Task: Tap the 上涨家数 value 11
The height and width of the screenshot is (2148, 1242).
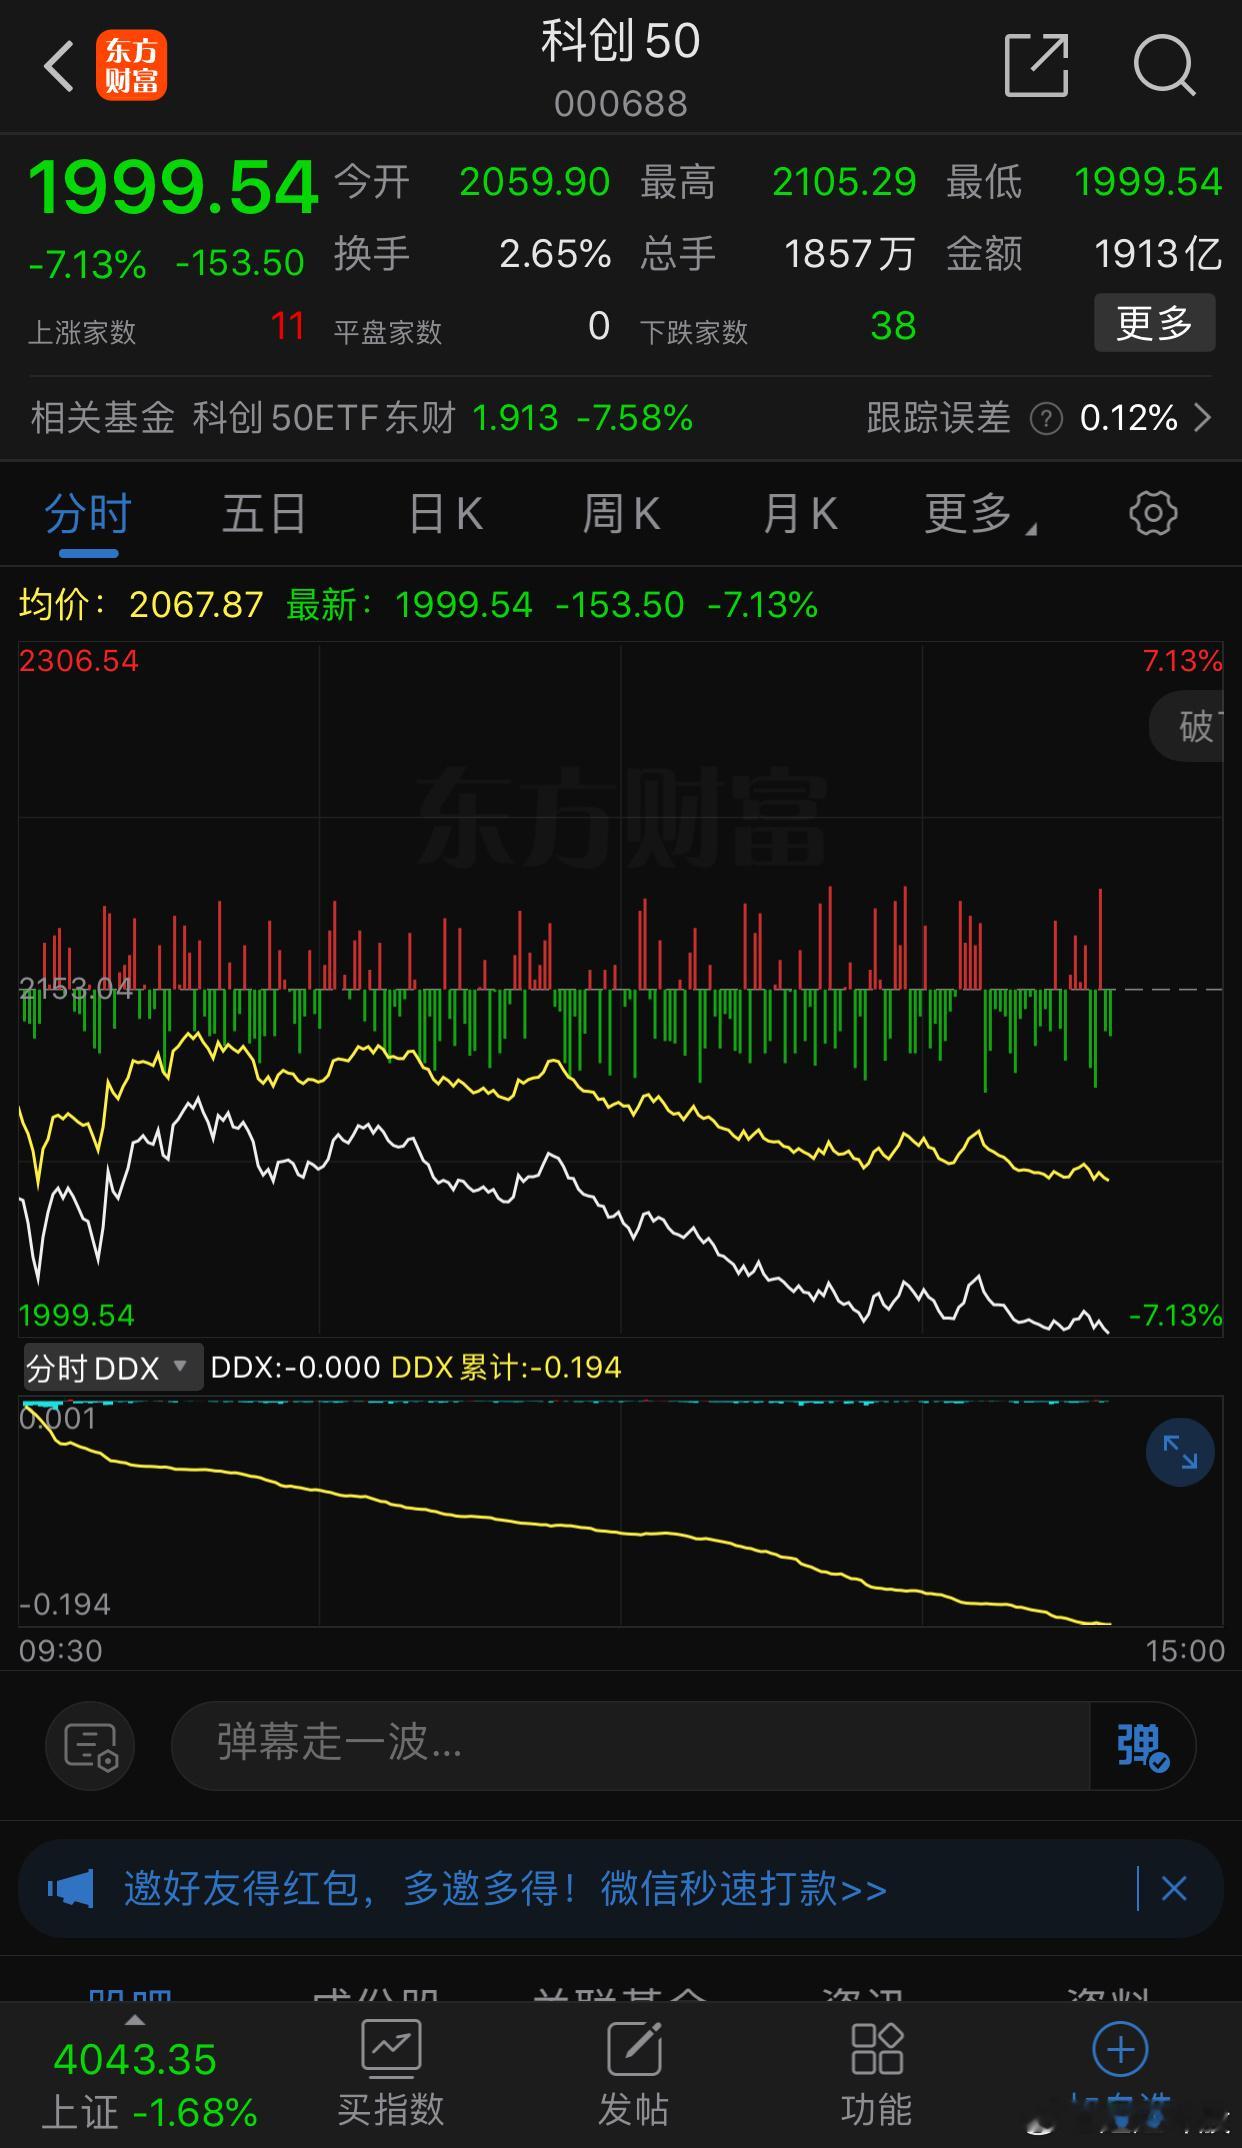Action: (x=287, y=326)
